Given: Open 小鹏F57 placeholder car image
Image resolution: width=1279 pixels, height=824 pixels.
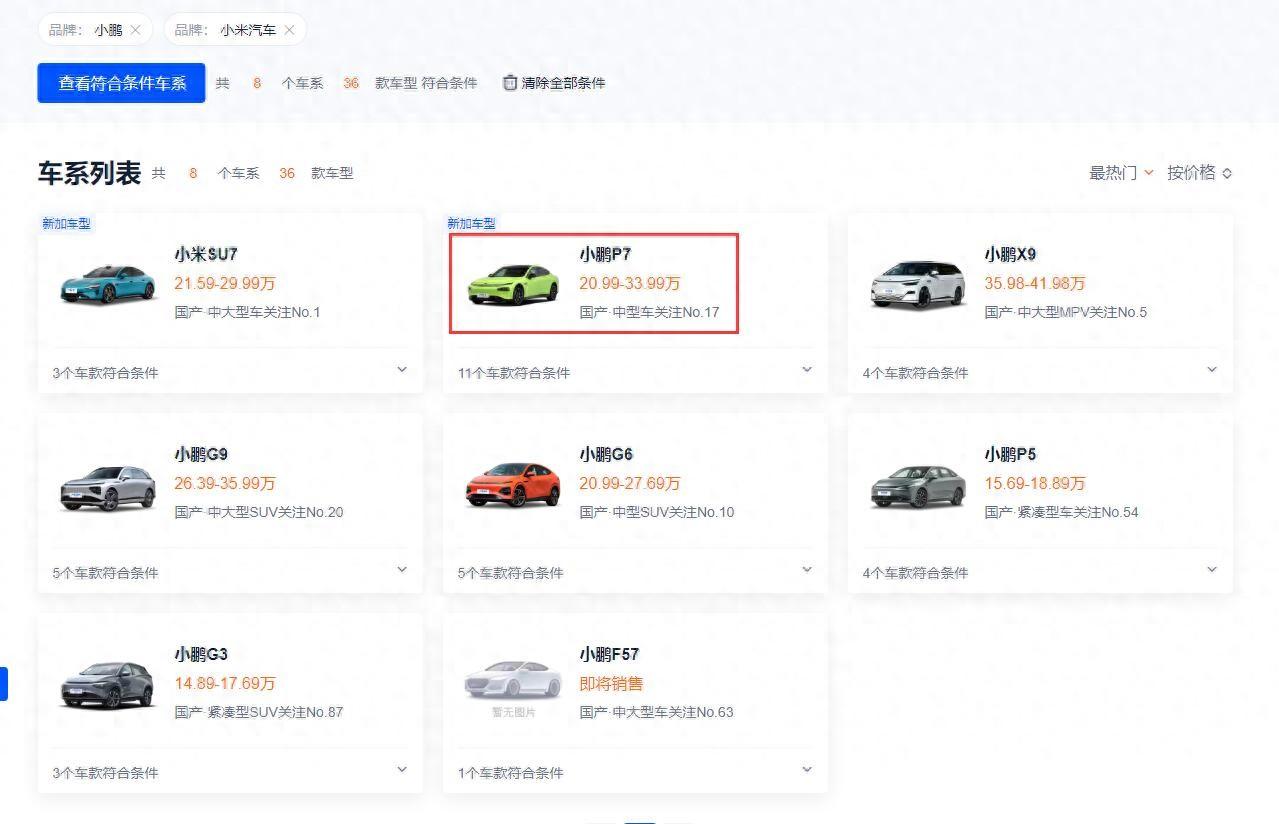Looking at the screenshot, I should click(x=513, y=681).
